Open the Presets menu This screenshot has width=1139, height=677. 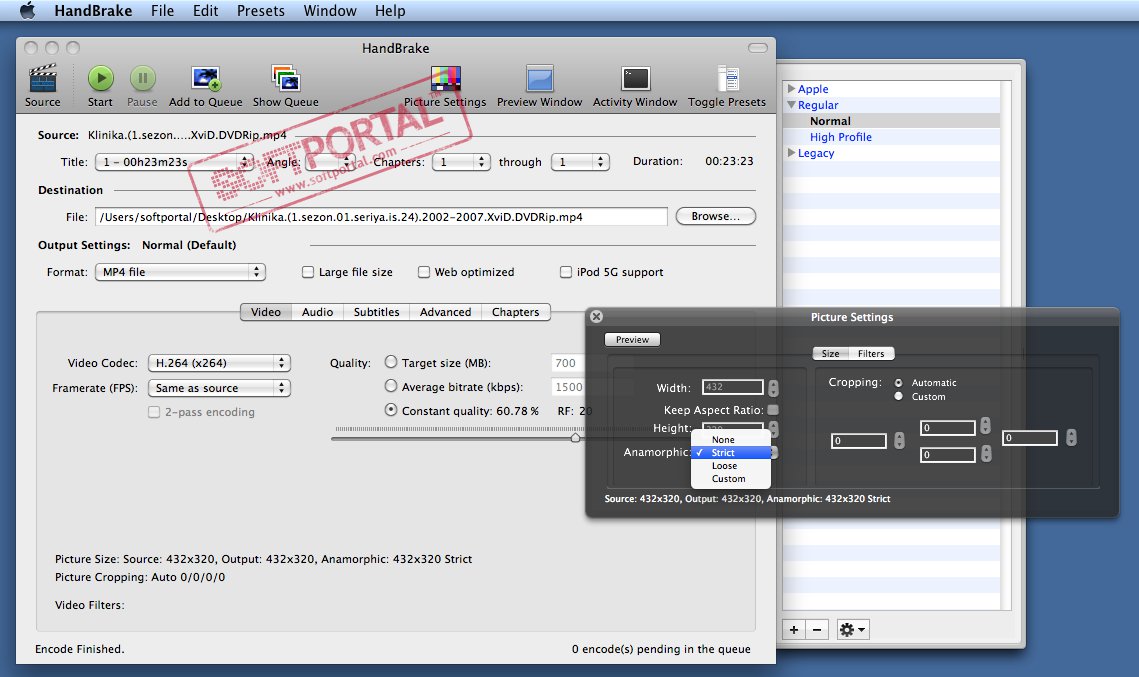[261, 11]
